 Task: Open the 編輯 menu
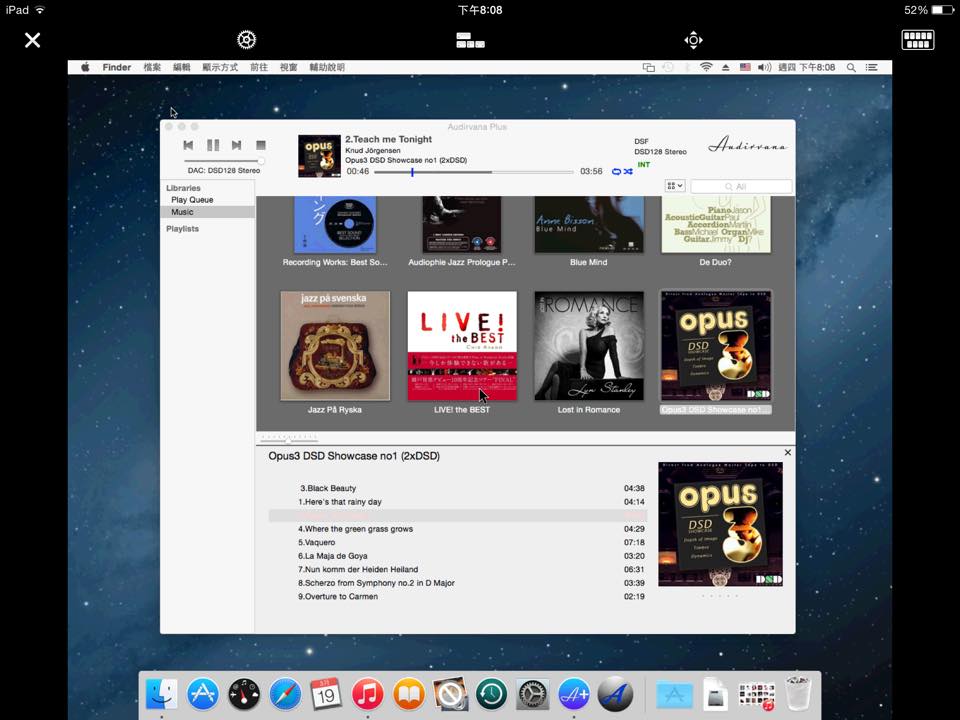182,67
